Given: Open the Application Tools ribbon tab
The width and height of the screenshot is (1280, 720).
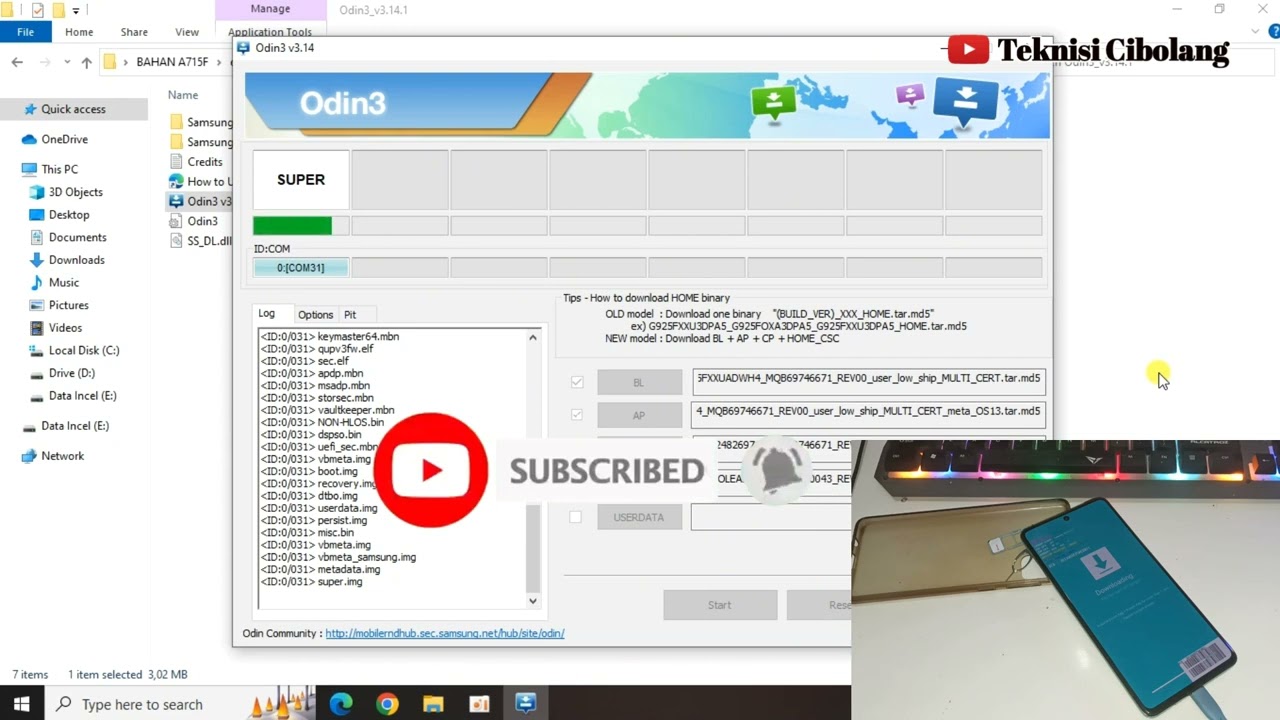Looking at the screenshot, I should [270, 32].
